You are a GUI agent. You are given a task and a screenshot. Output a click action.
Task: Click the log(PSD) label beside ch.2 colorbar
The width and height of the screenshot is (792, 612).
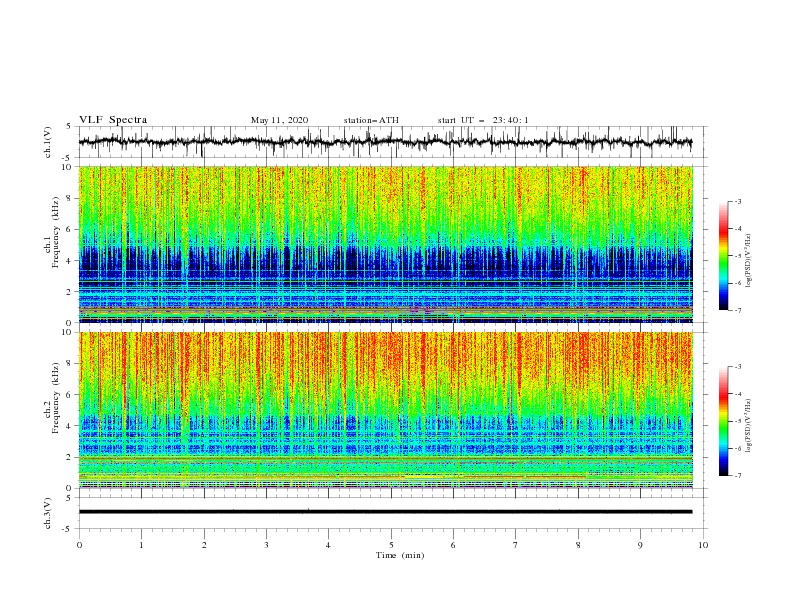tap(748, 426)
